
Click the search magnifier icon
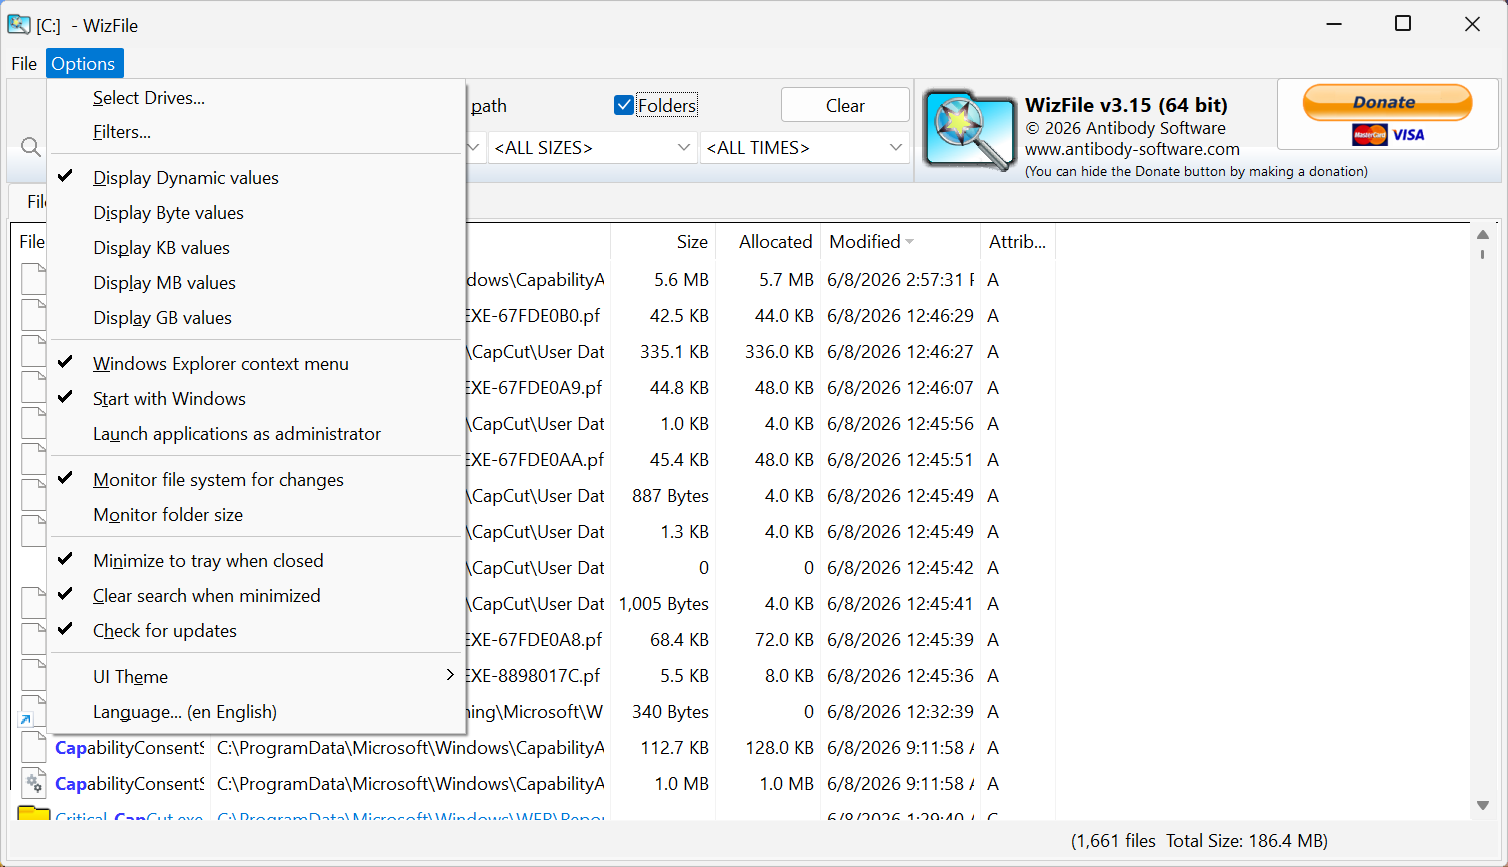[31, 147]
